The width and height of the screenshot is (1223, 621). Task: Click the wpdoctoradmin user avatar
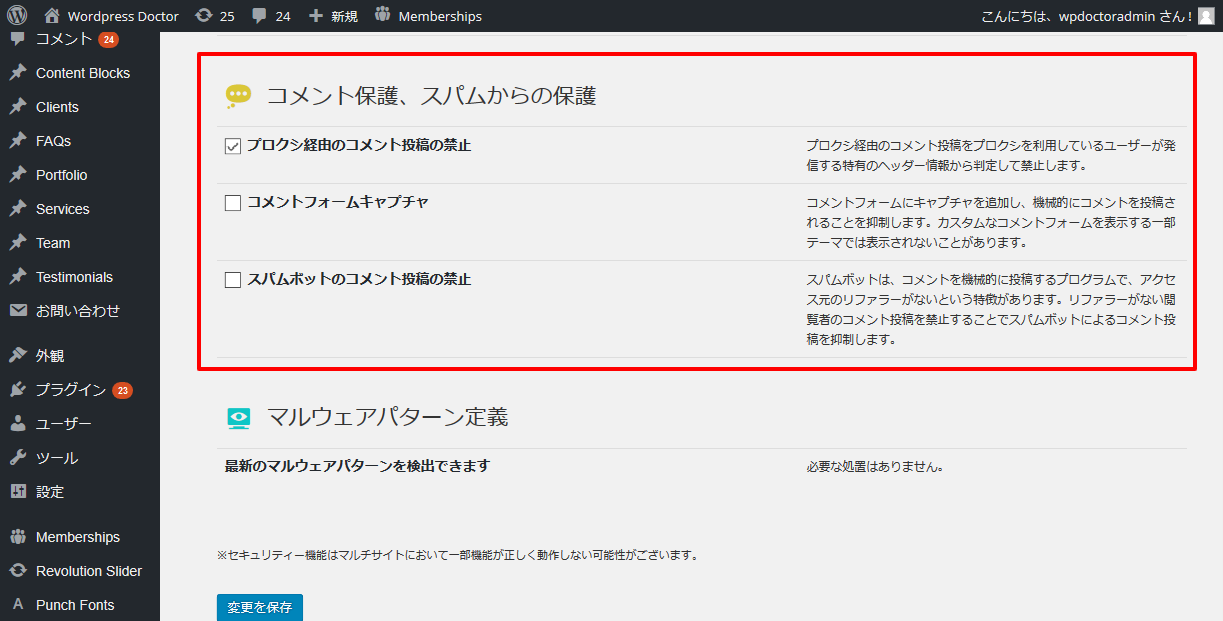1207,16
